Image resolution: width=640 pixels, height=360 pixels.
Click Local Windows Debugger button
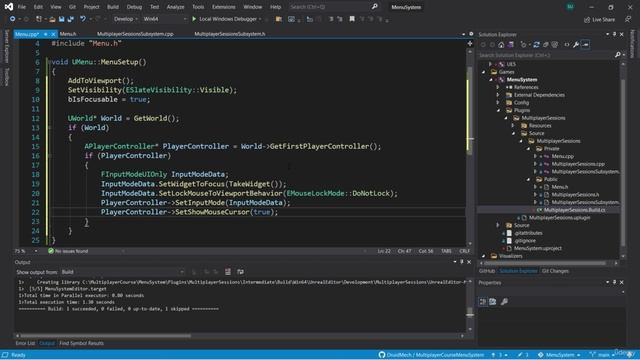[227, 19]
